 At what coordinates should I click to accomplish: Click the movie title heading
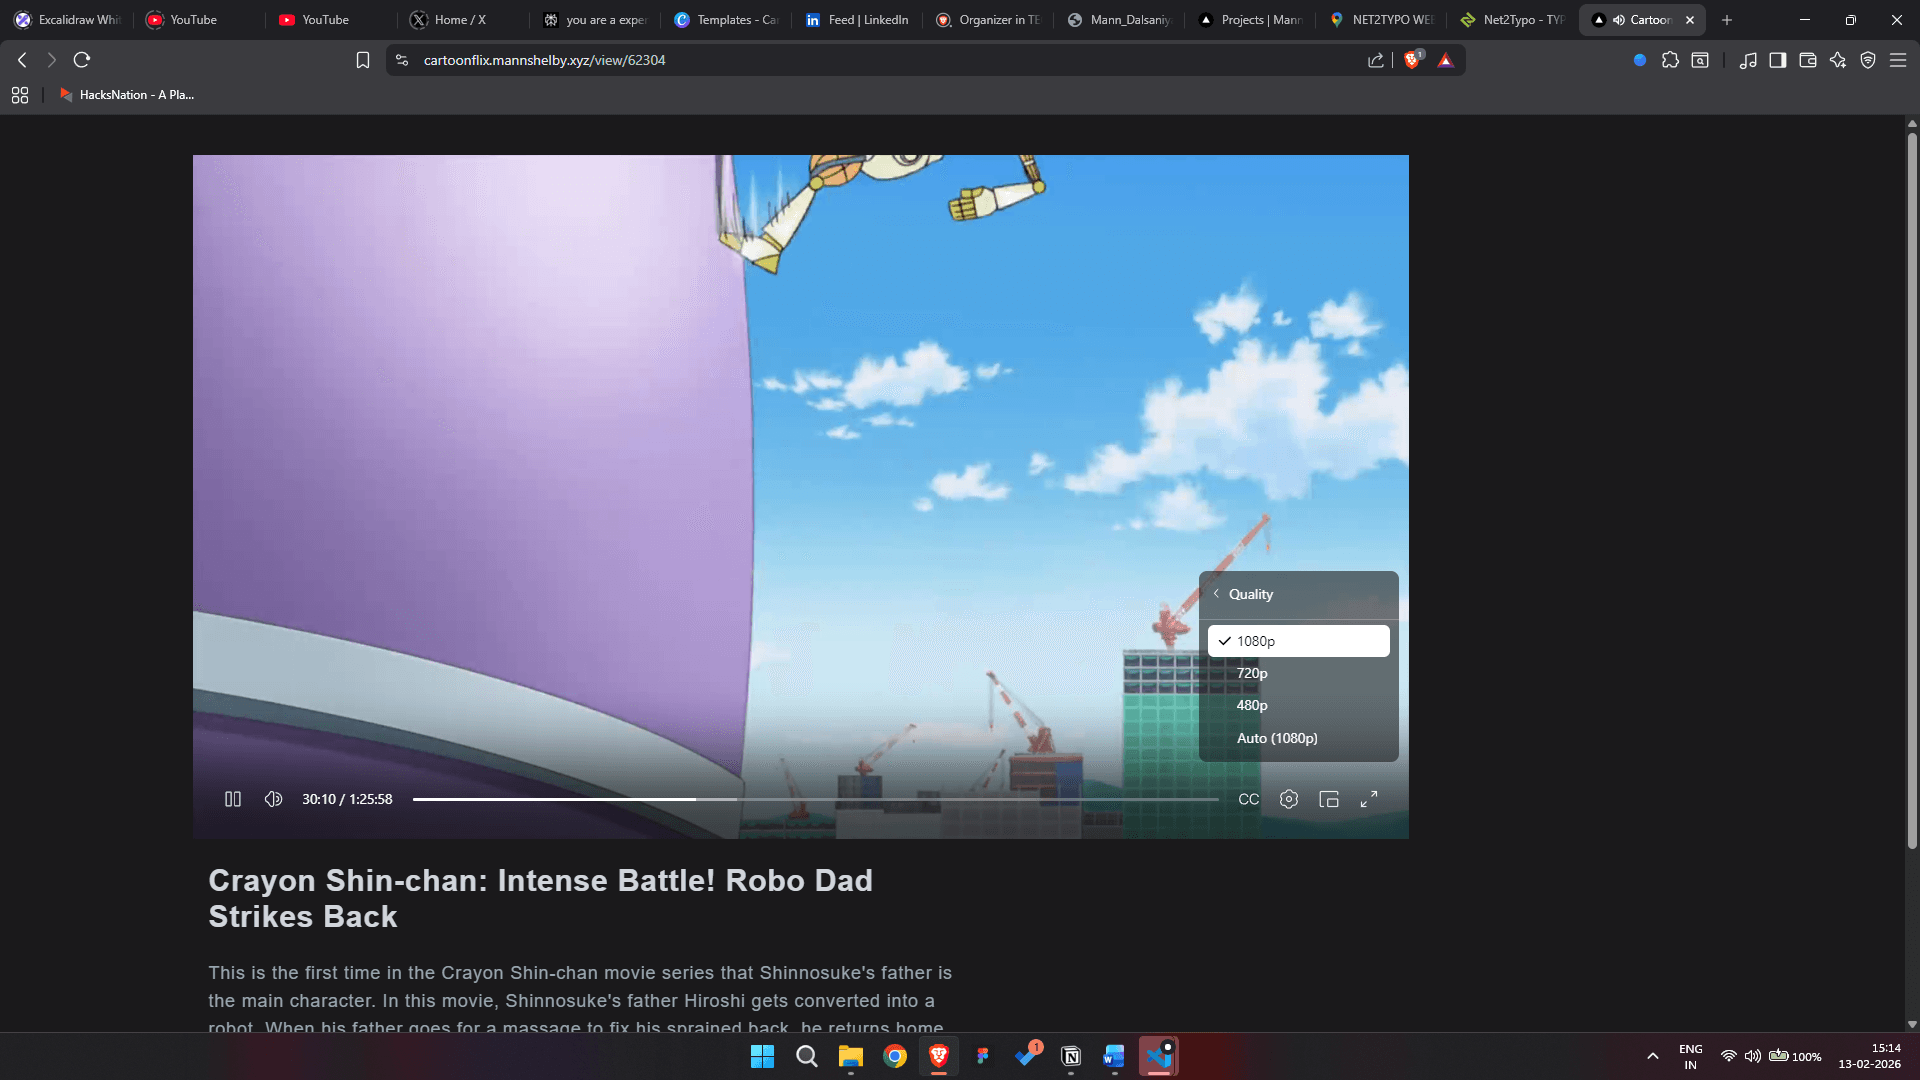pos(540,898)
